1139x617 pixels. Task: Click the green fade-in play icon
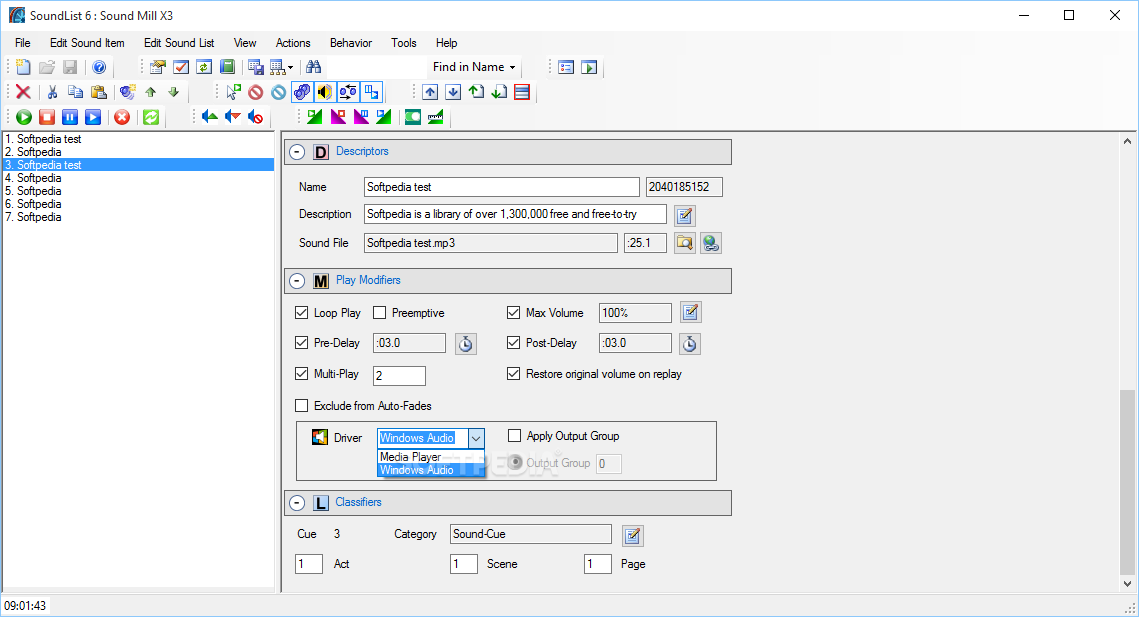pos(315,117)
